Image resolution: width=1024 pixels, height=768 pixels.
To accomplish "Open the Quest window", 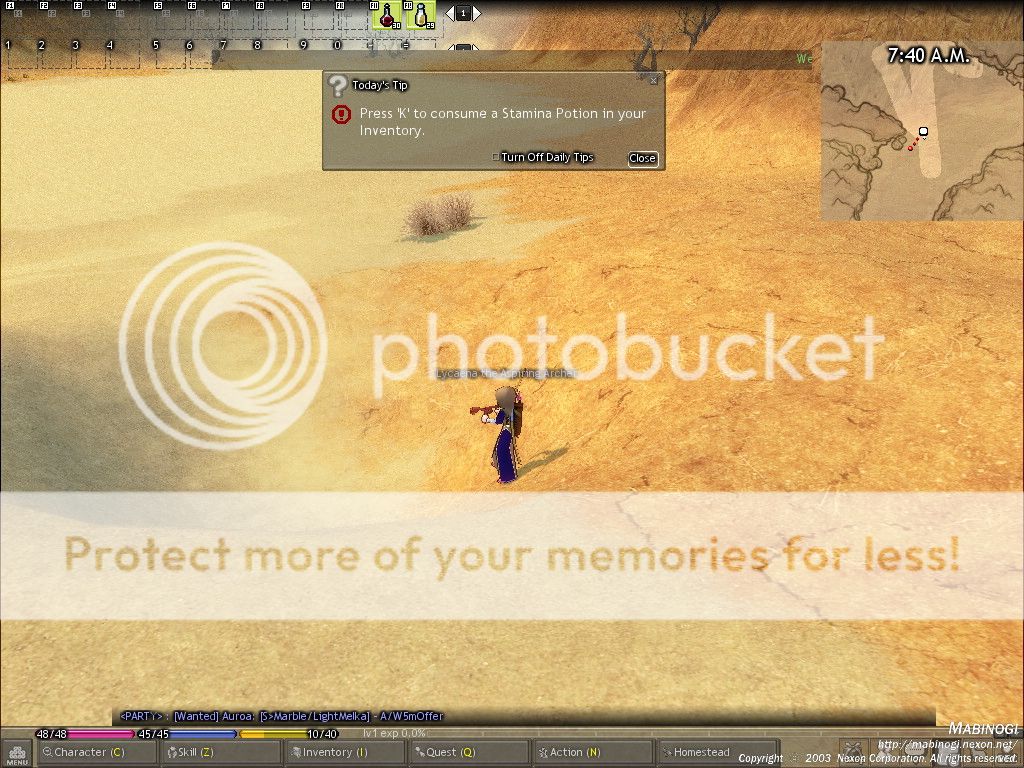I will click(x=468, y=752).
